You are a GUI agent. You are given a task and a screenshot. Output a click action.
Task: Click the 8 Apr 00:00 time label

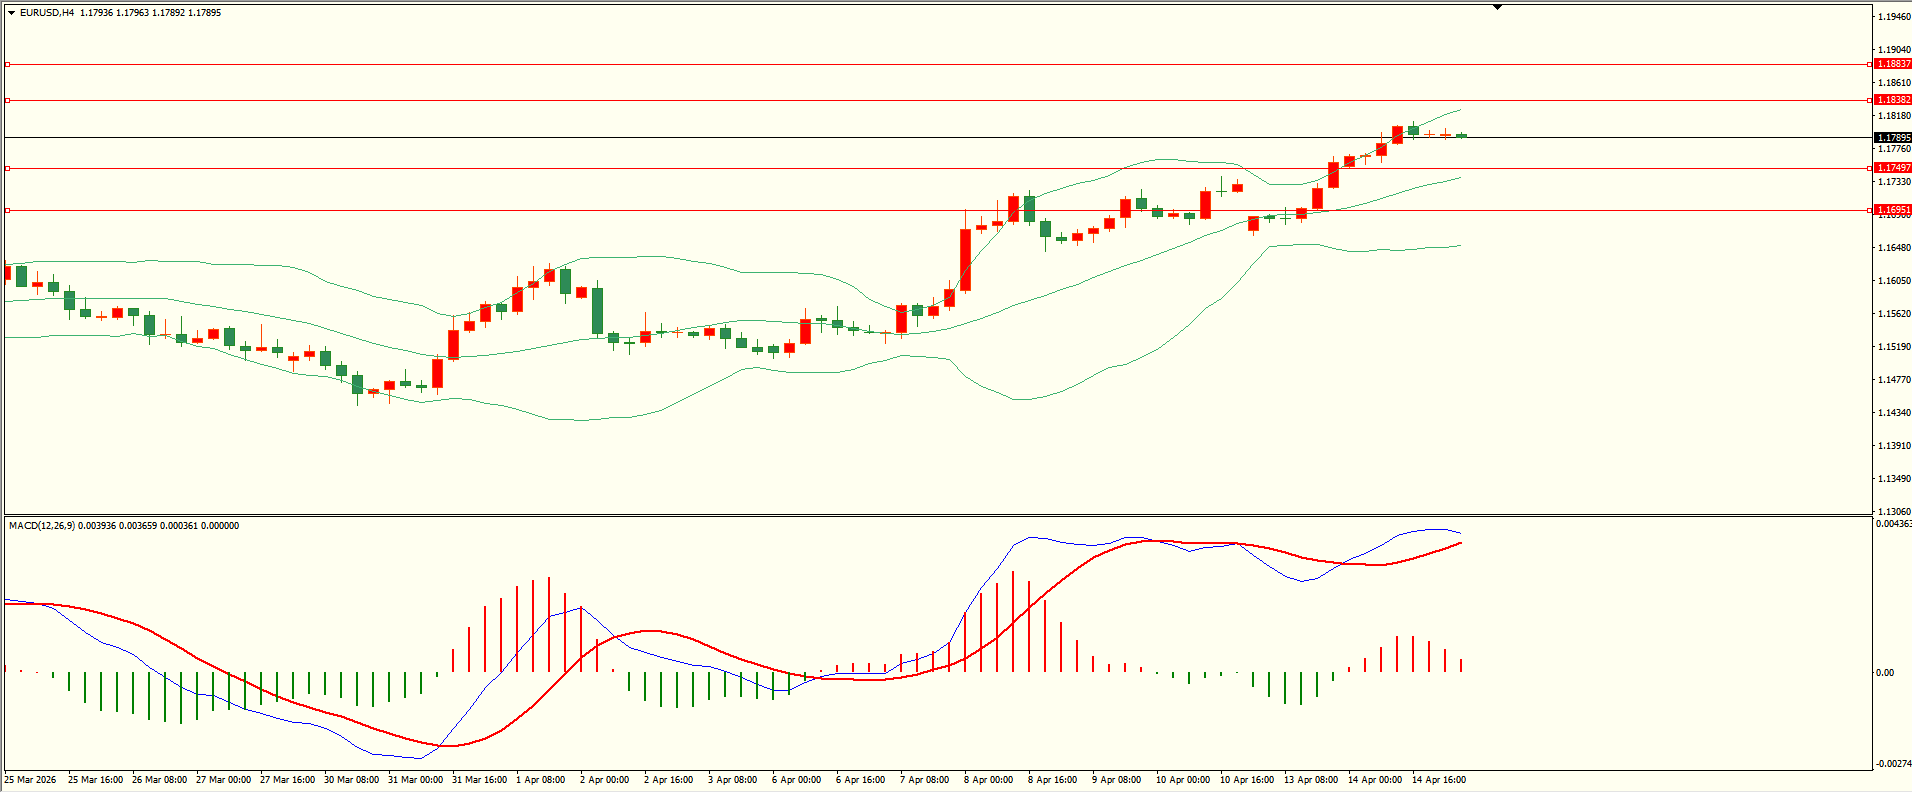coord(988,780)
